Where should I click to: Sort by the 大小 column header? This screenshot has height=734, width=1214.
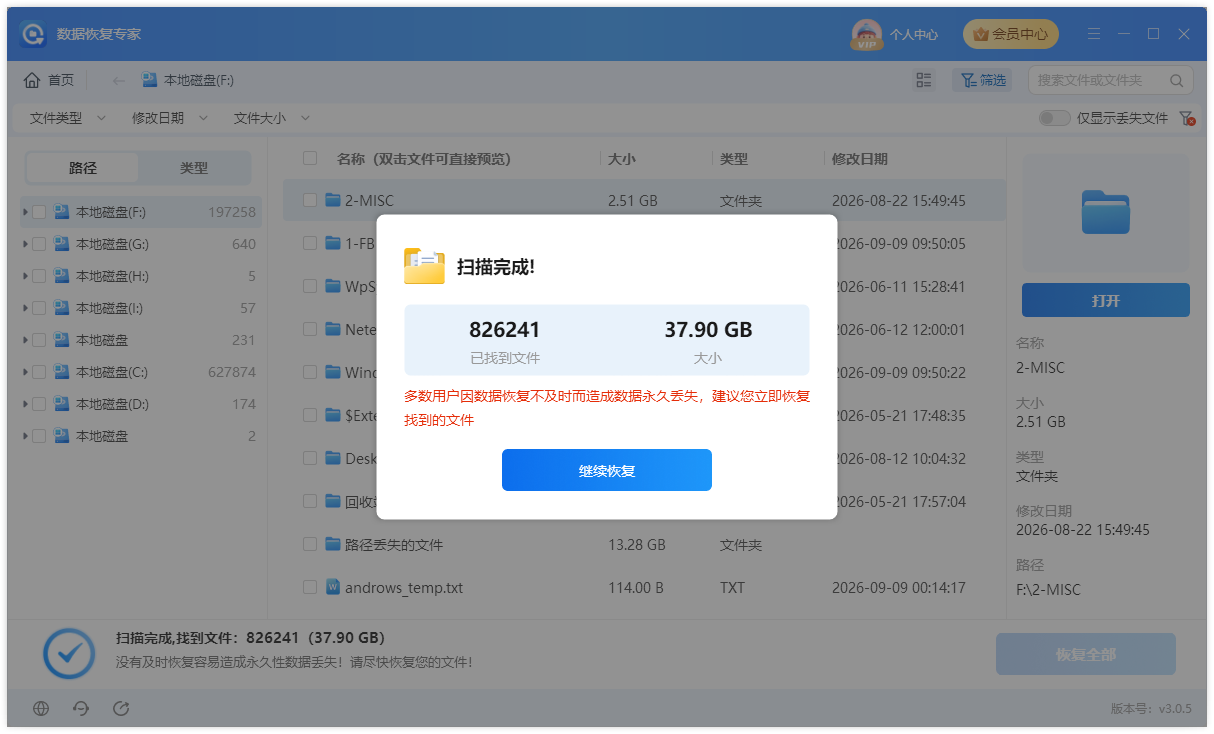click(x=621, y=158)
